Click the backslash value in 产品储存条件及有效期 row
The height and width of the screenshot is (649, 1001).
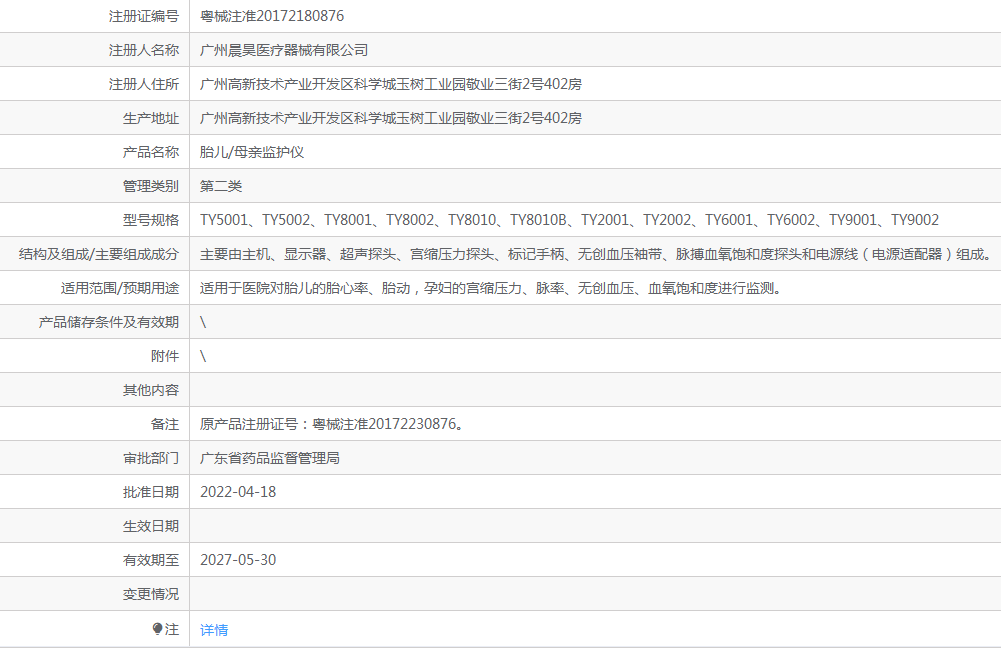(x=203, y=322)
